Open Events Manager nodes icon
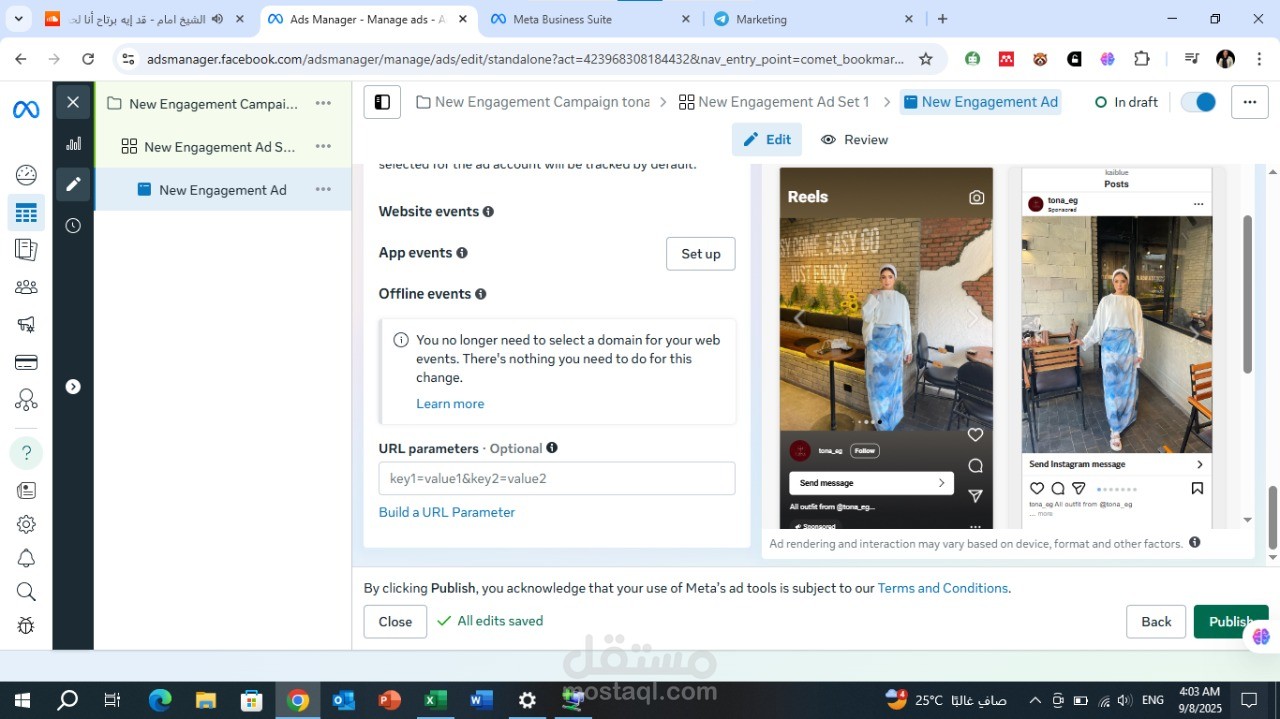This screenshot has height=719, width=1280. [x=26, y=400]
